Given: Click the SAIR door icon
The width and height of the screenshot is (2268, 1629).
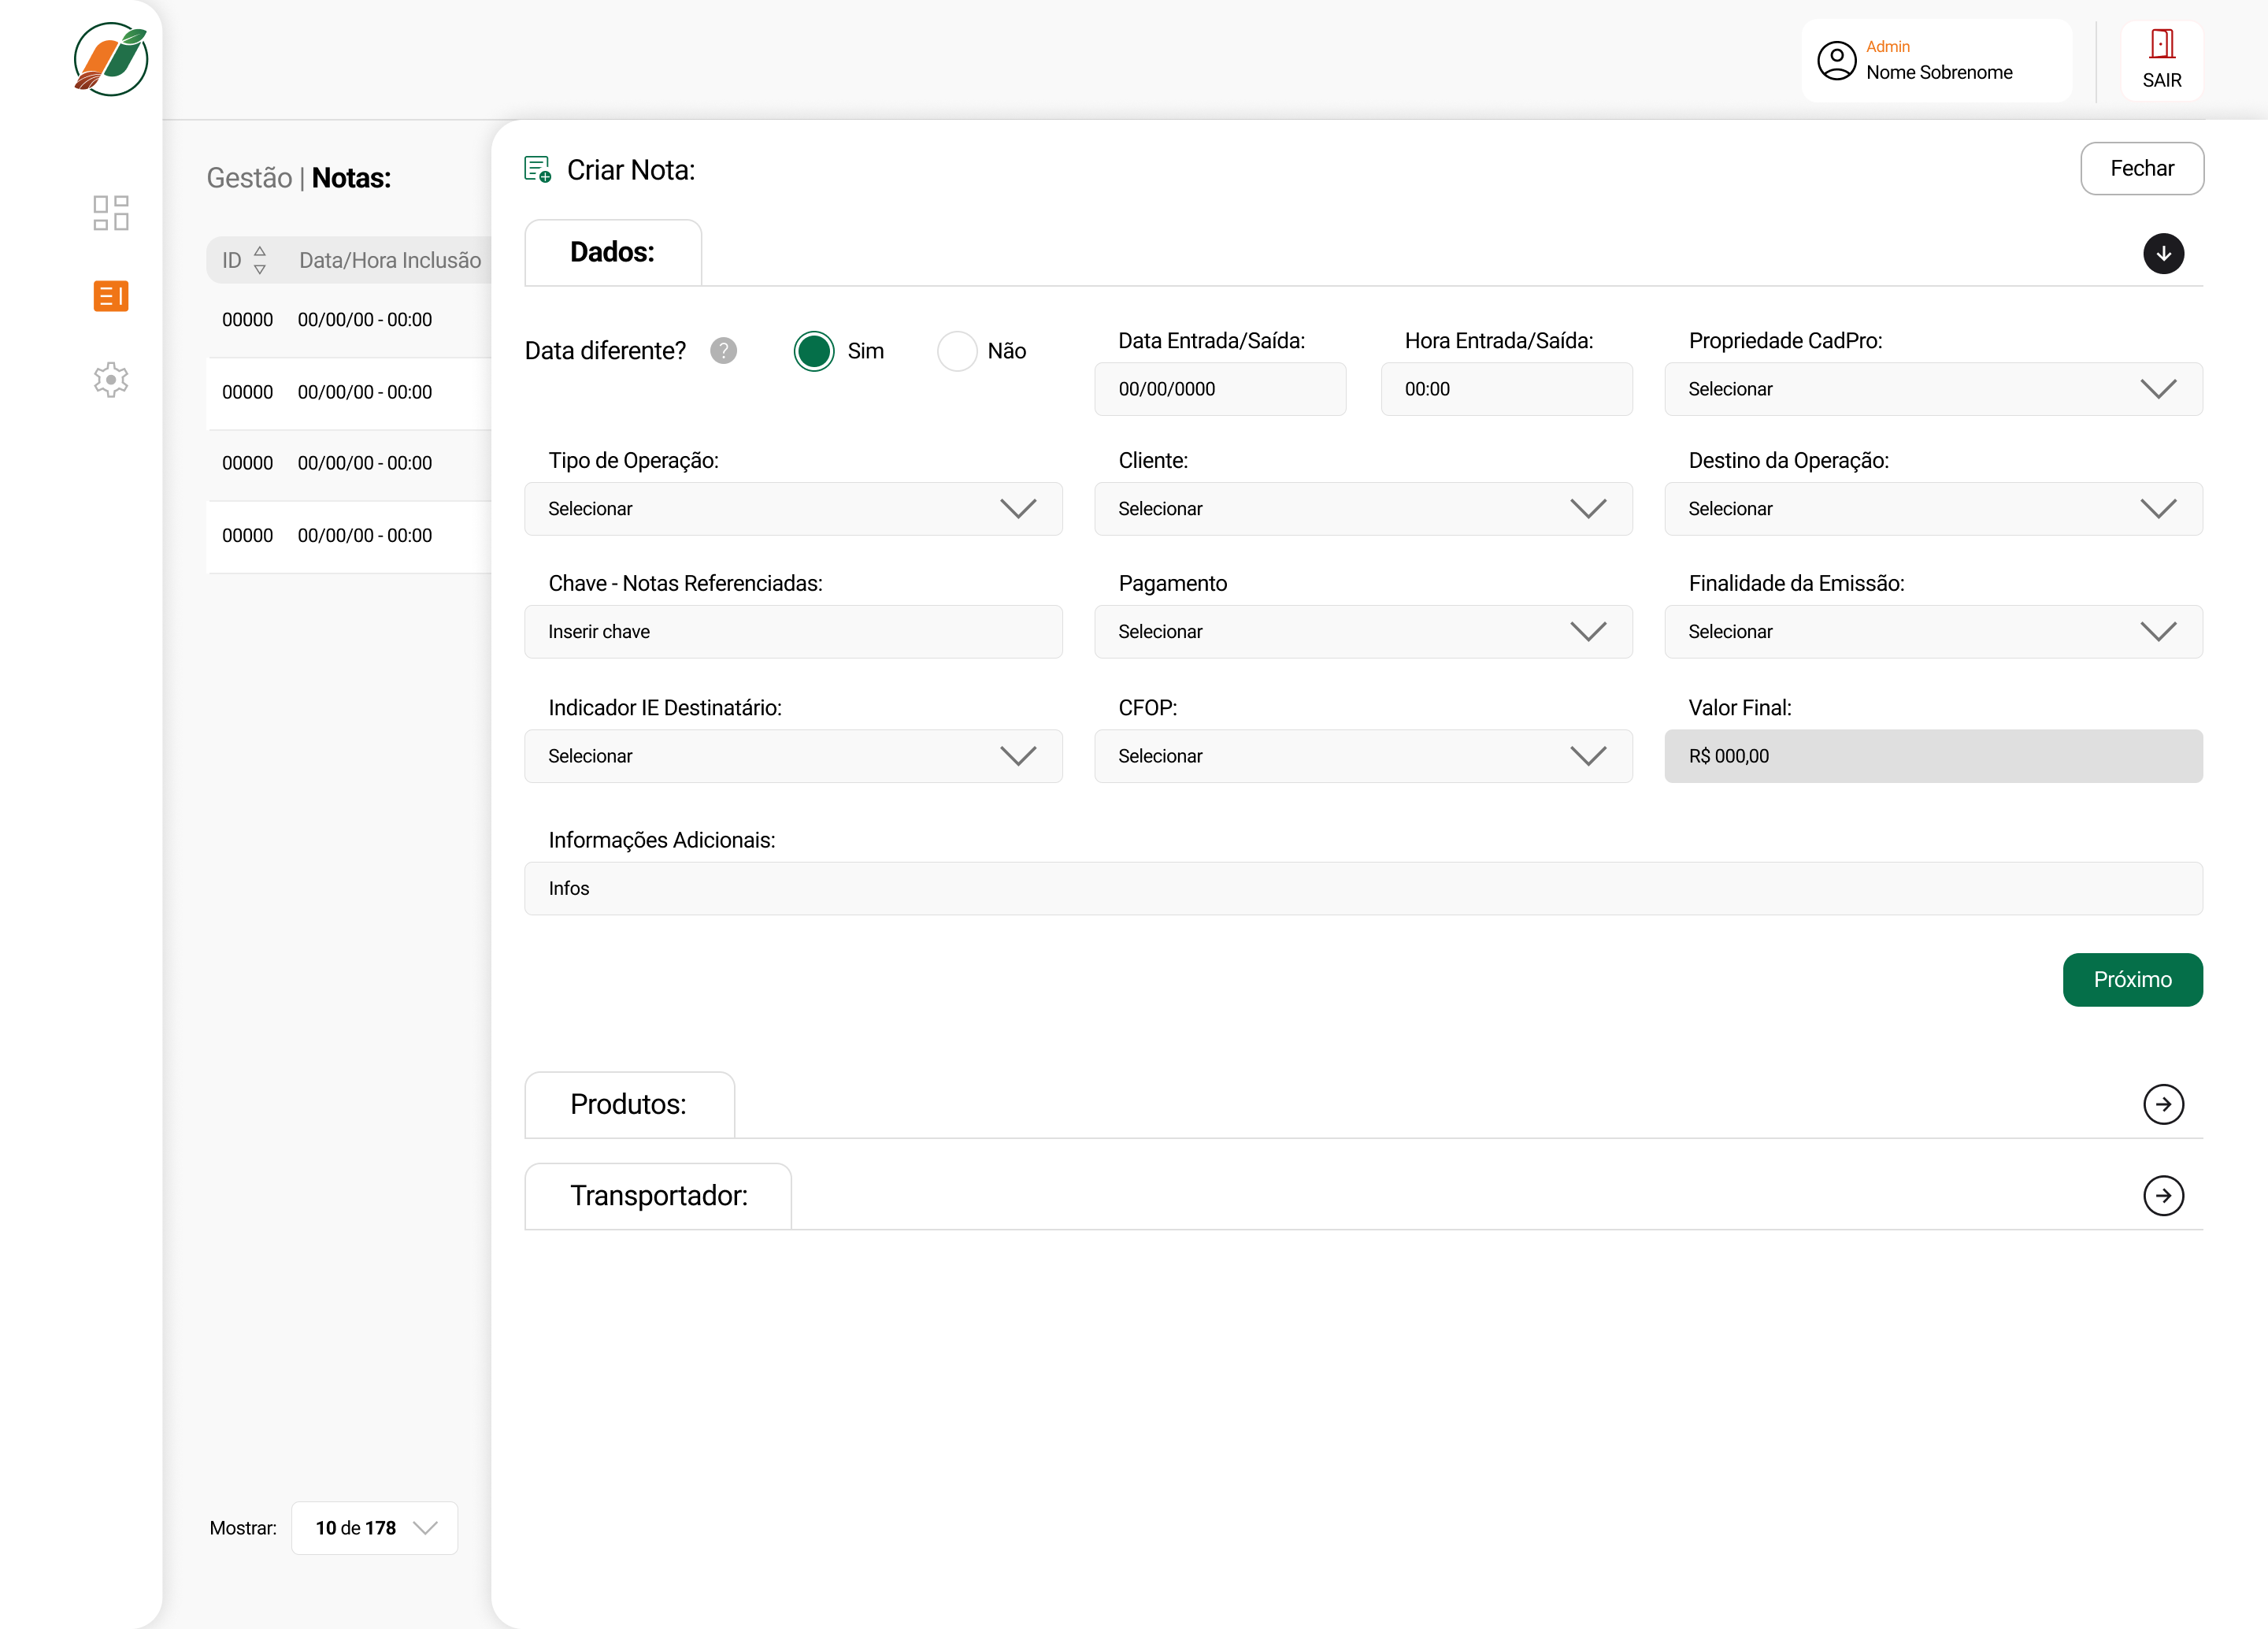Looking at the screenshot, I should click(x=2161, y=44).
